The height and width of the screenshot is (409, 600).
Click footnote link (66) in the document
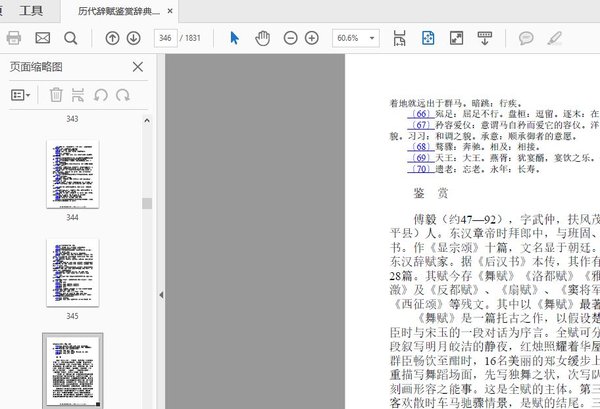click(x=420, y=114)
